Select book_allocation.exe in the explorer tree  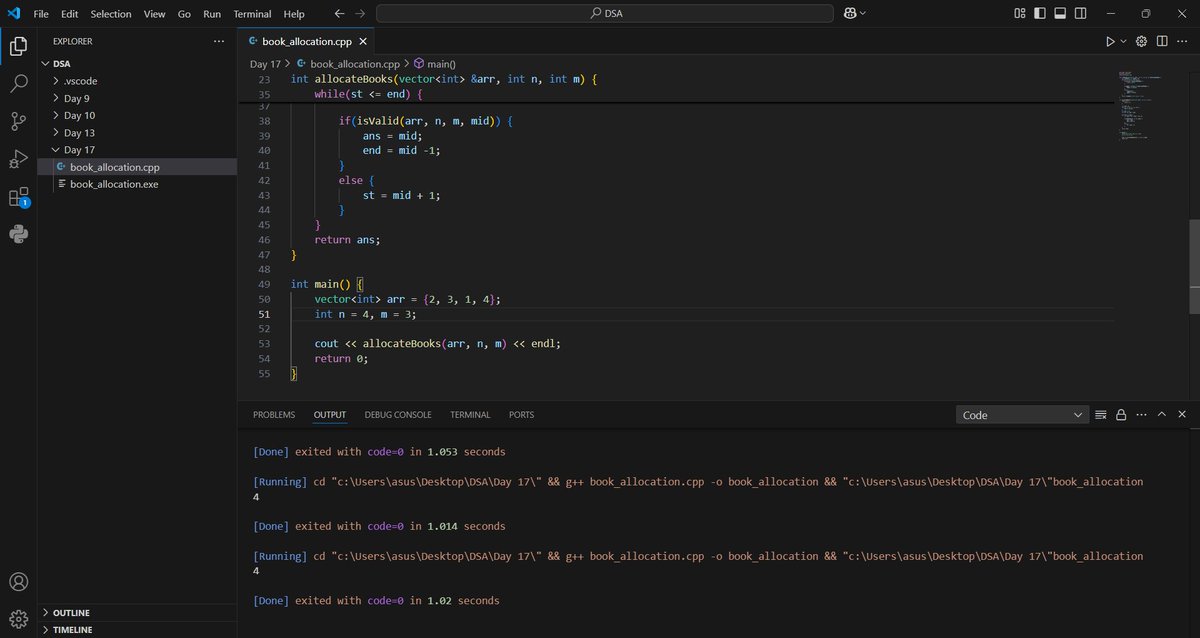click(137, 184)
